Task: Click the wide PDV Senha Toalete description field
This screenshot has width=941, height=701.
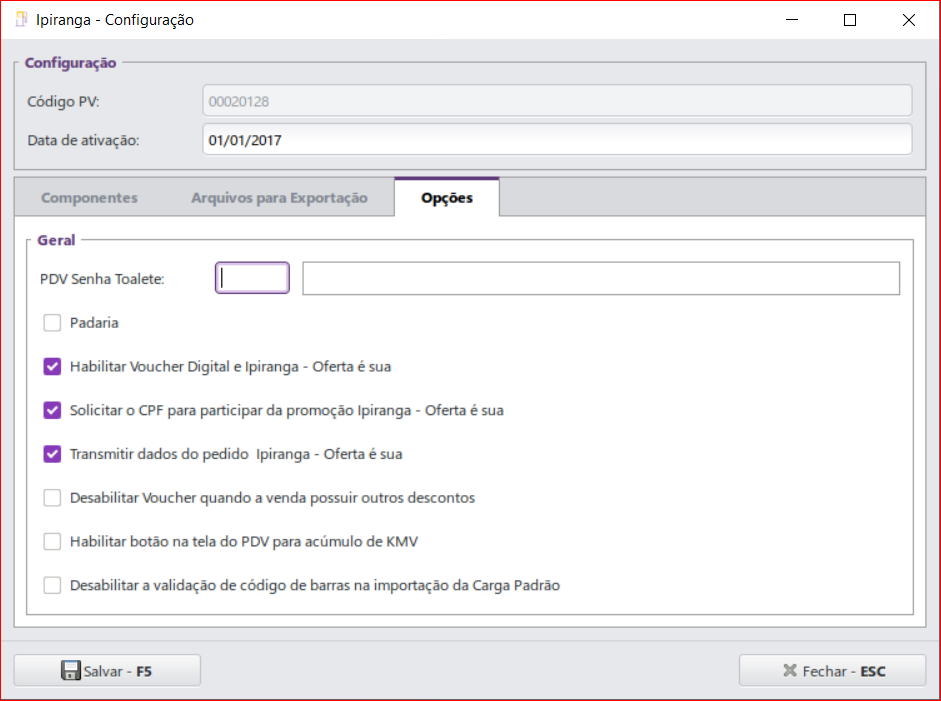Action: pyautogui.click(x=601, y=278)
